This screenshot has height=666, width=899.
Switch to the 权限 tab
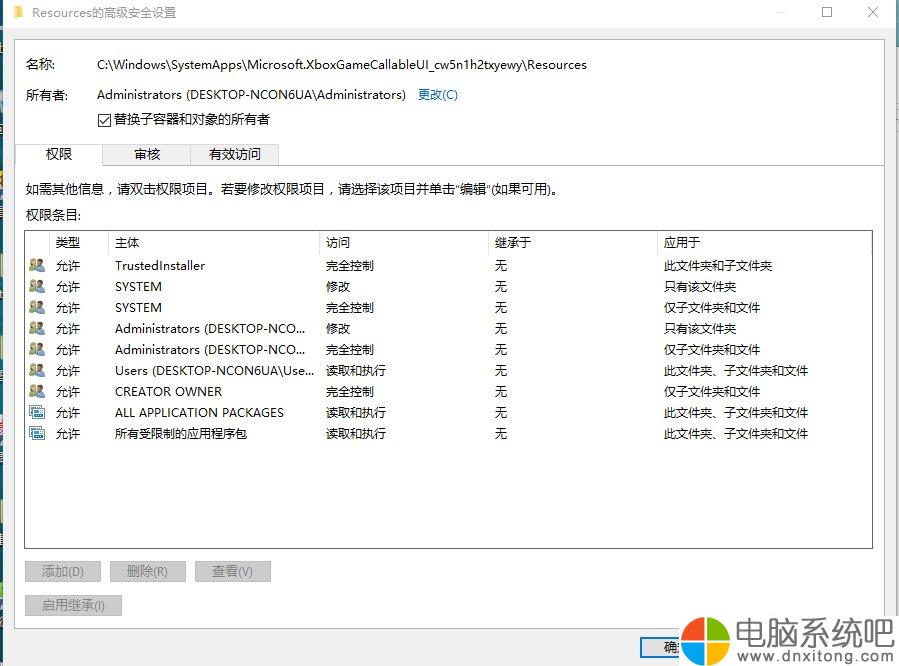[58, 154]
